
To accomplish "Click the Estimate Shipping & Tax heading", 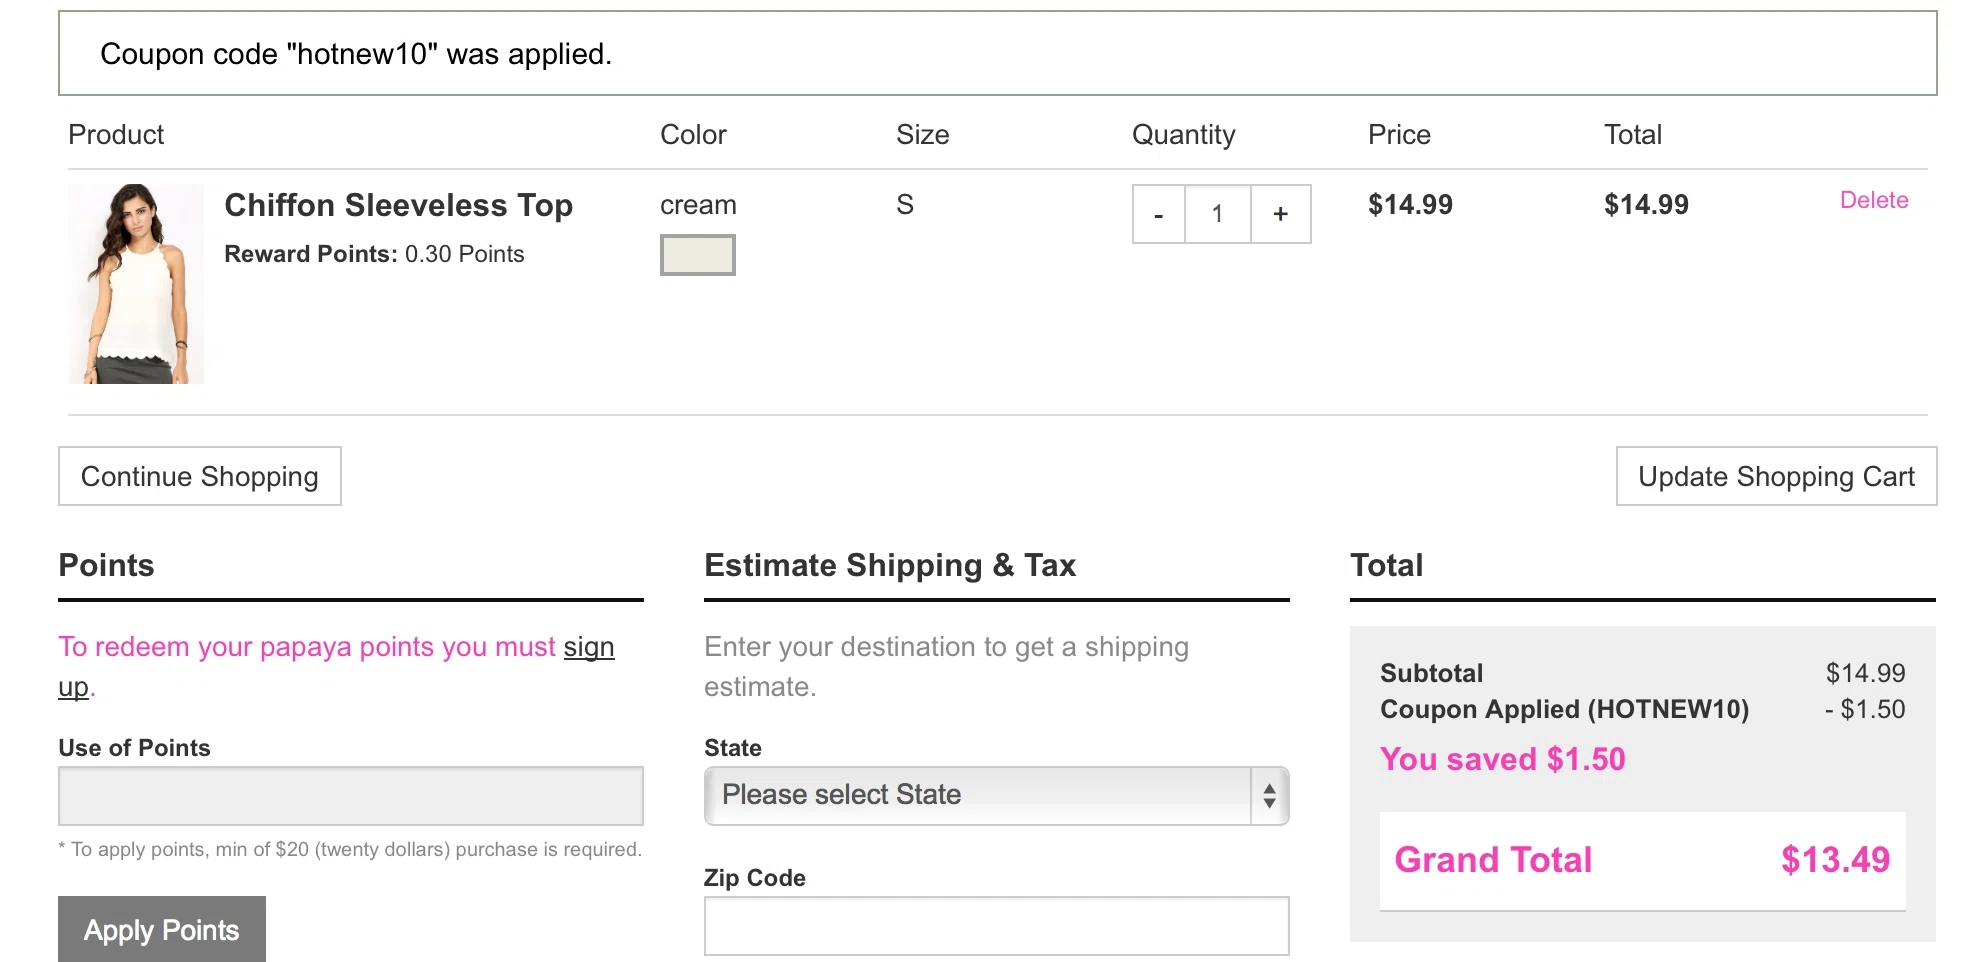I will (890, 565).
